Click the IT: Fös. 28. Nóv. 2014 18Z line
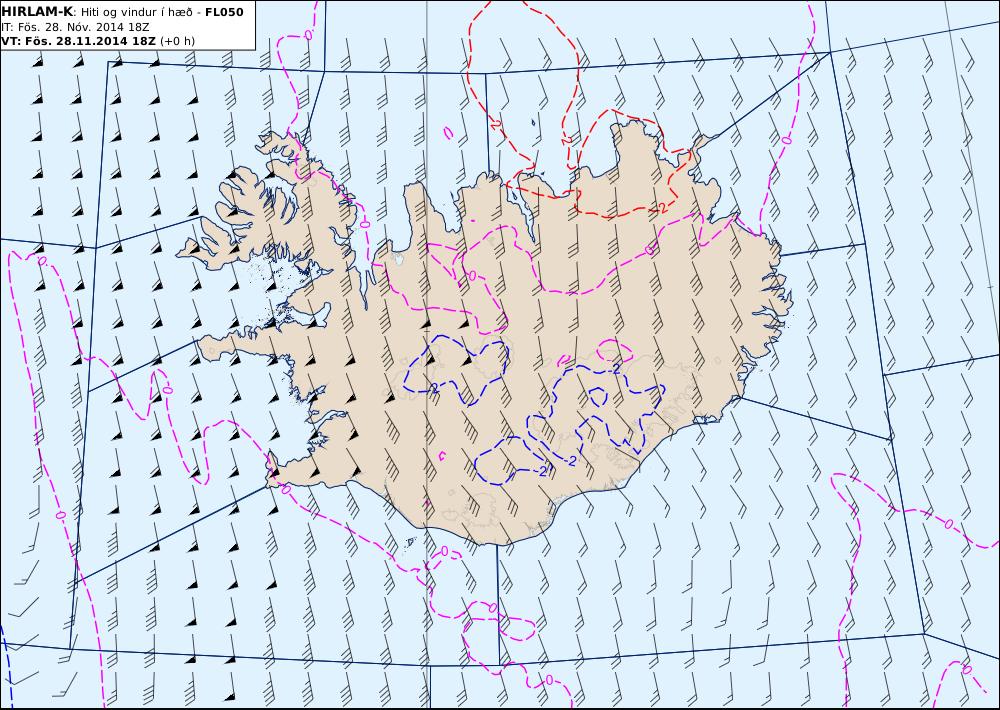The image size is (1000, 710). coord(75,27)
